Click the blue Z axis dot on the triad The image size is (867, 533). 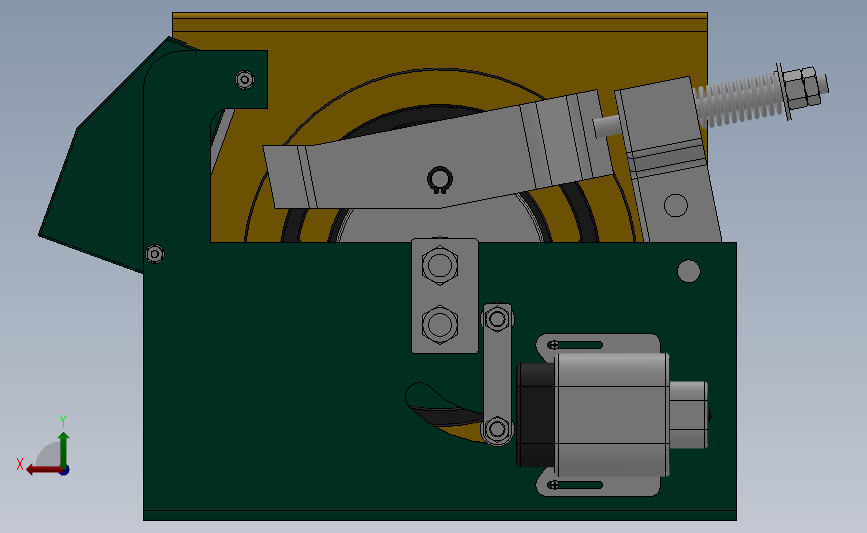(65, 471)
